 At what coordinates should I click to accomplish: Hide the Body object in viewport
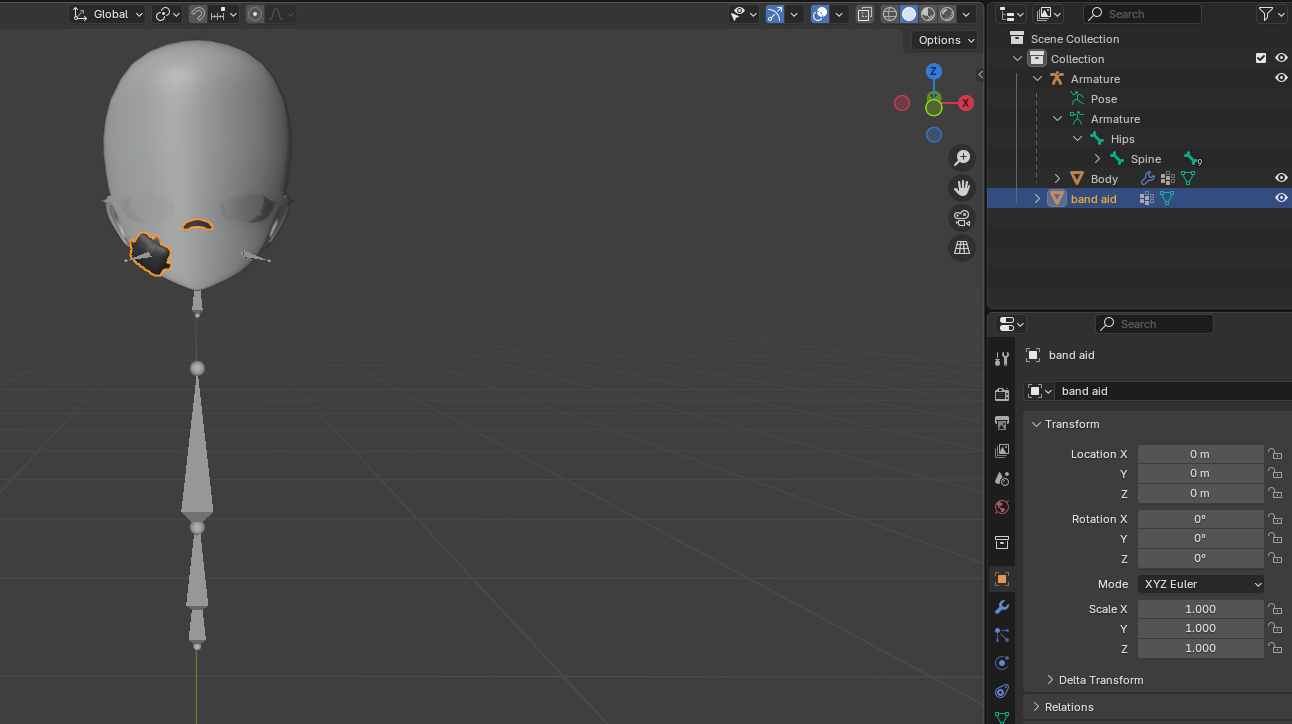click(1281, 178)
